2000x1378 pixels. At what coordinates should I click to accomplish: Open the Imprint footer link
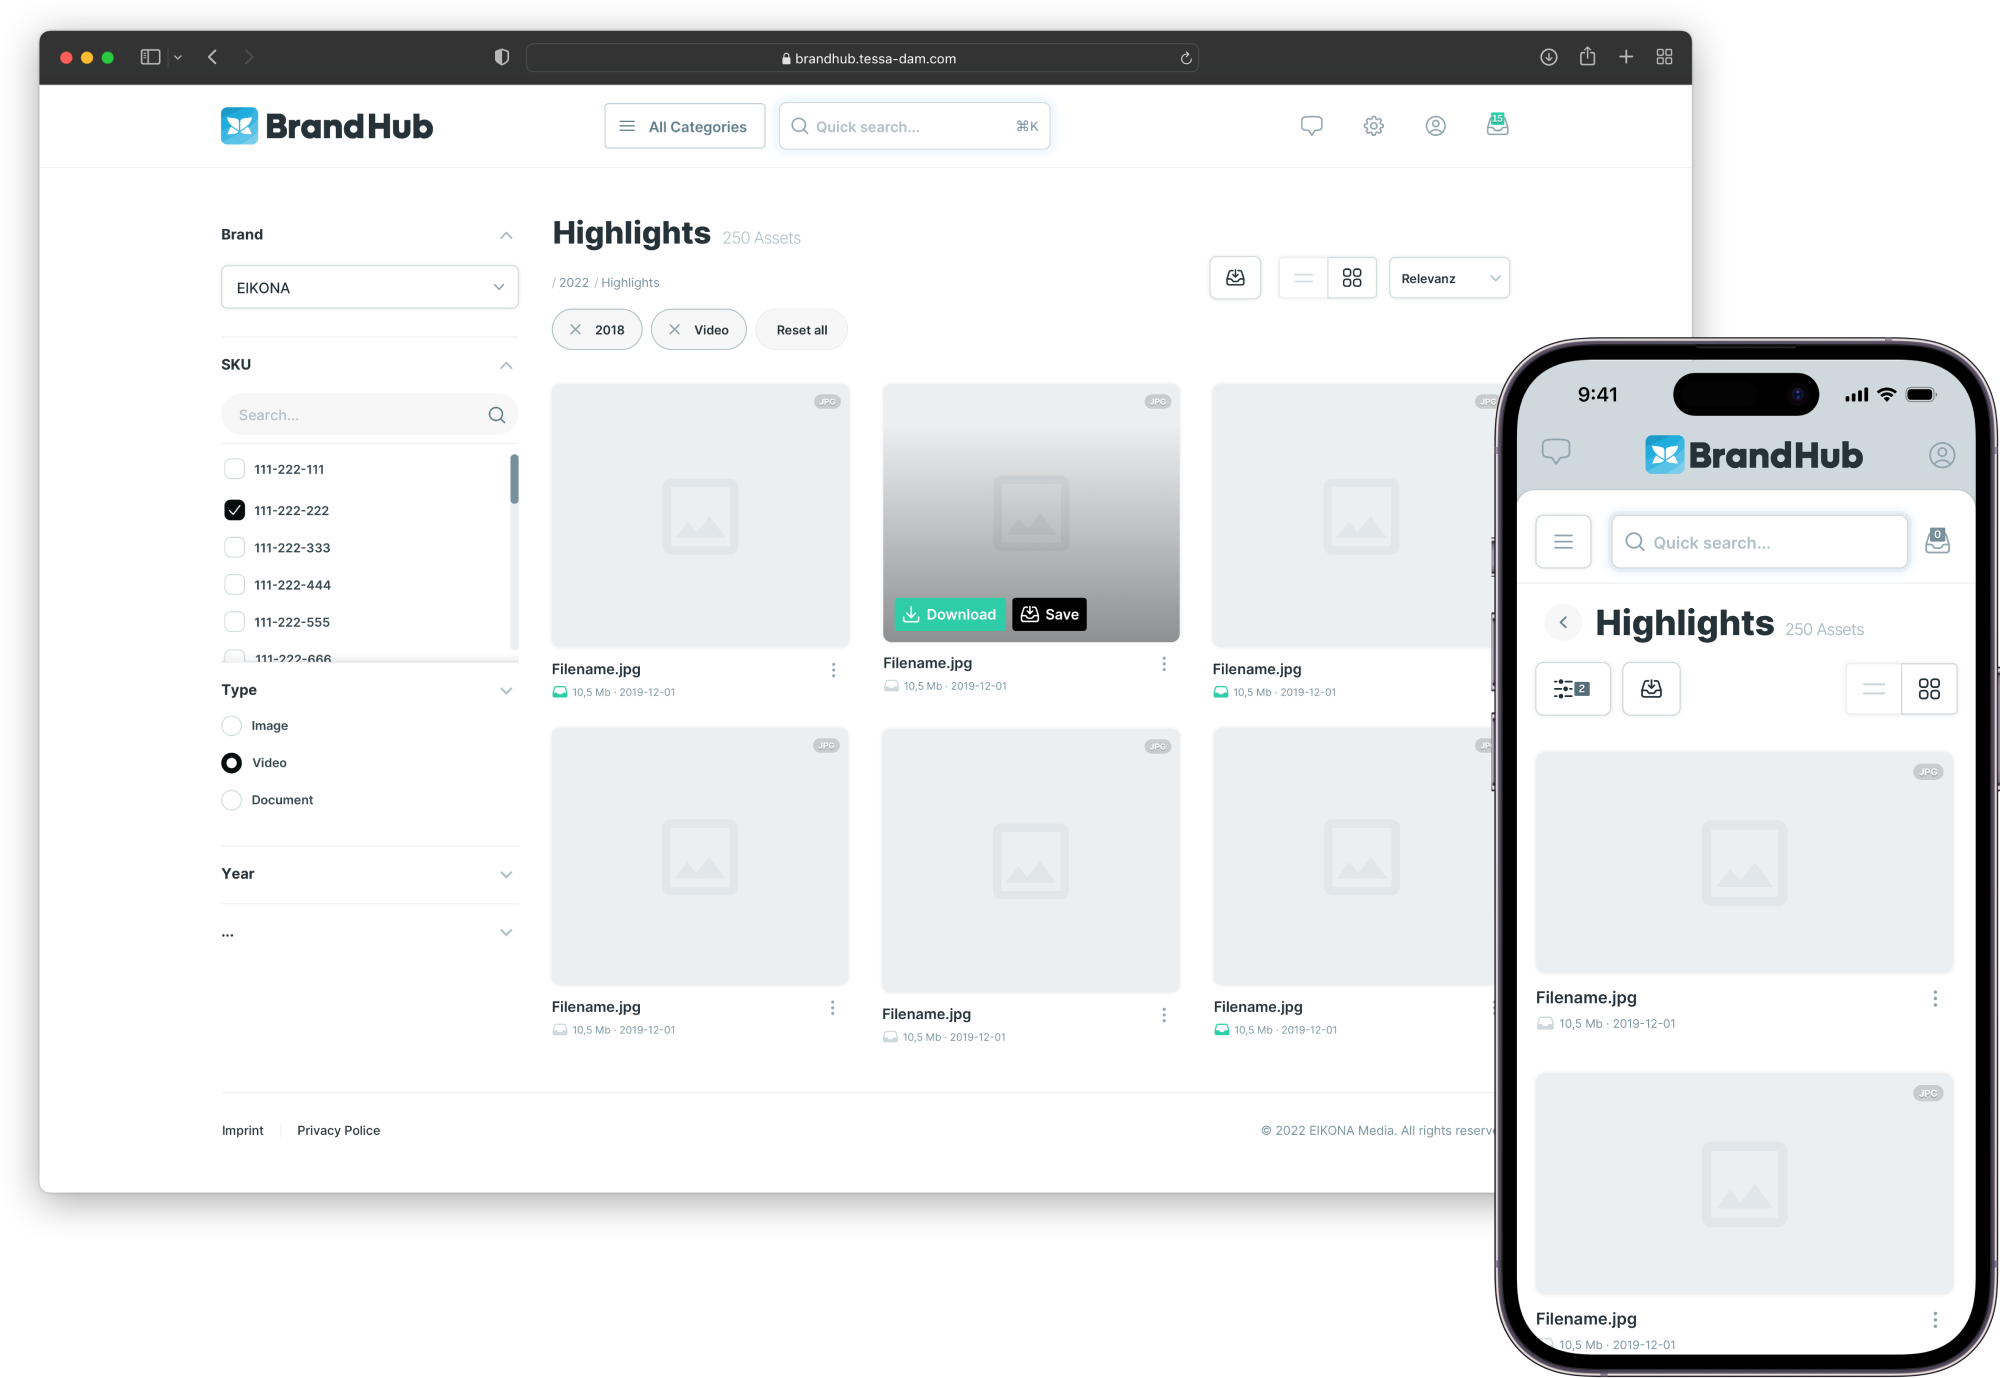(242, 1130)
